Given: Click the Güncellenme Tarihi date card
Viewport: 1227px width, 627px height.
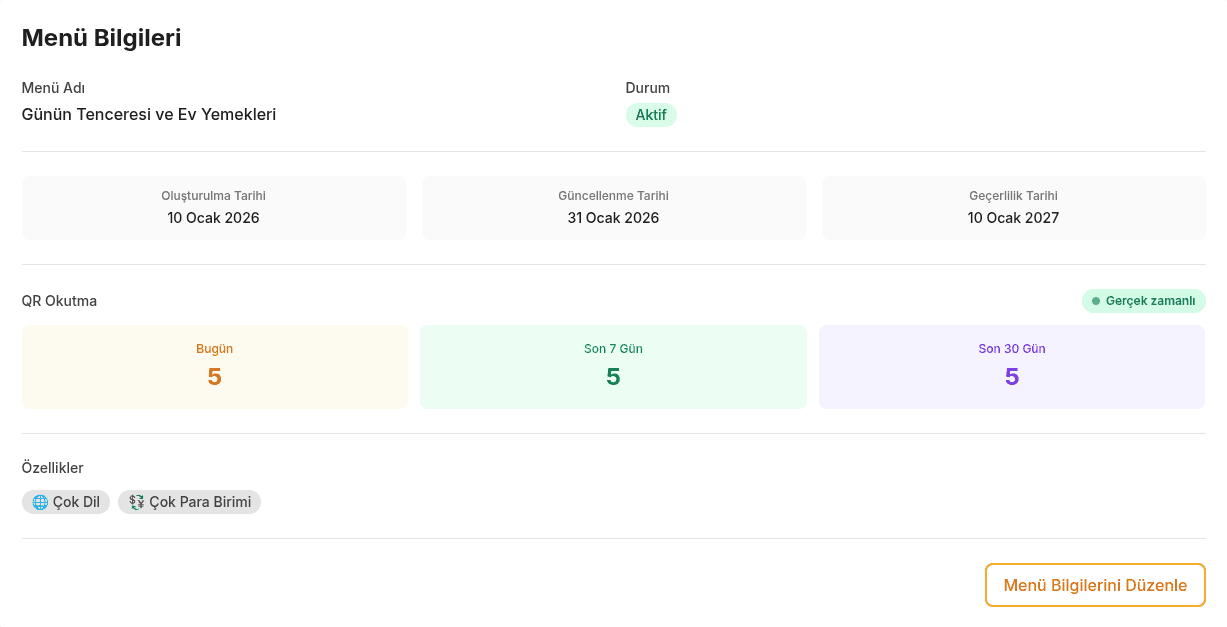Looking at the screenshot, I should click(x=613, y=208).
